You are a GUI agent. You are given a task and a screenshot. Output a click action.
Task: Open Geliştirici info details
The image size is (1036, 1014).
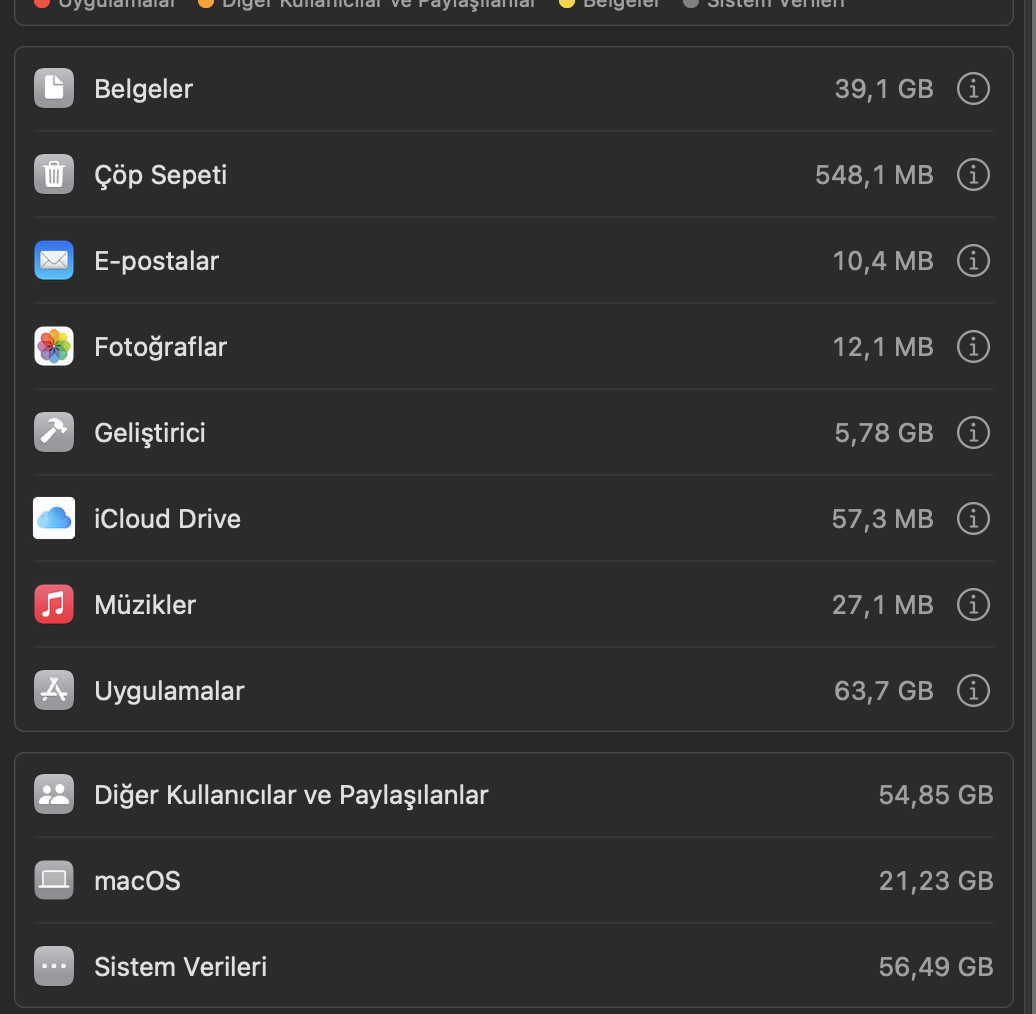(x=973, y=433)
